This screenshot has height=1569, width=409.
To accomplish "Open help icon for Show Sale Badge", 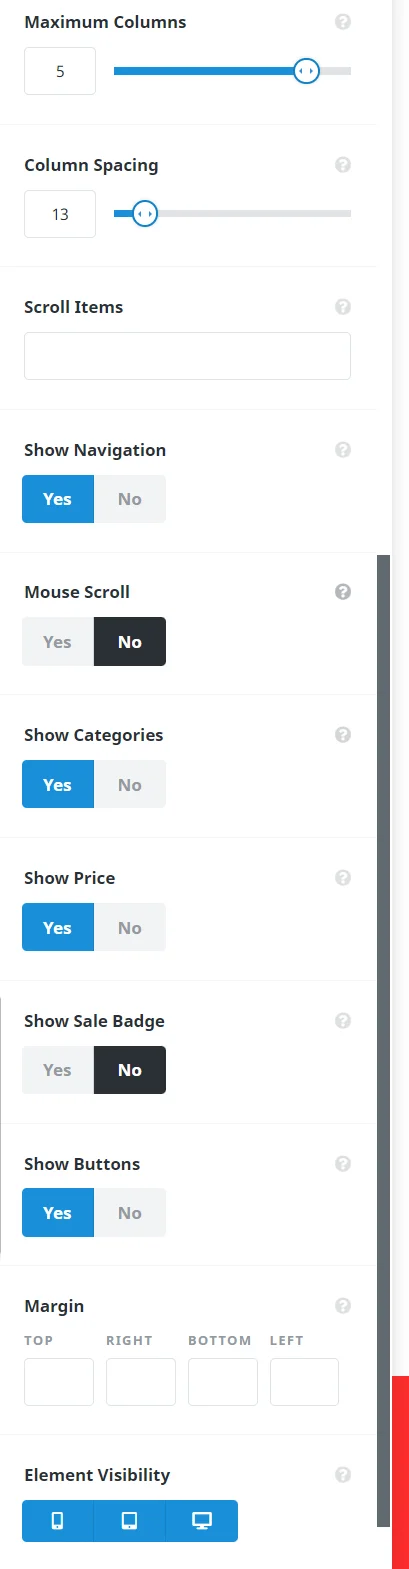I will pyautogui.click(x=343, y=1021).
